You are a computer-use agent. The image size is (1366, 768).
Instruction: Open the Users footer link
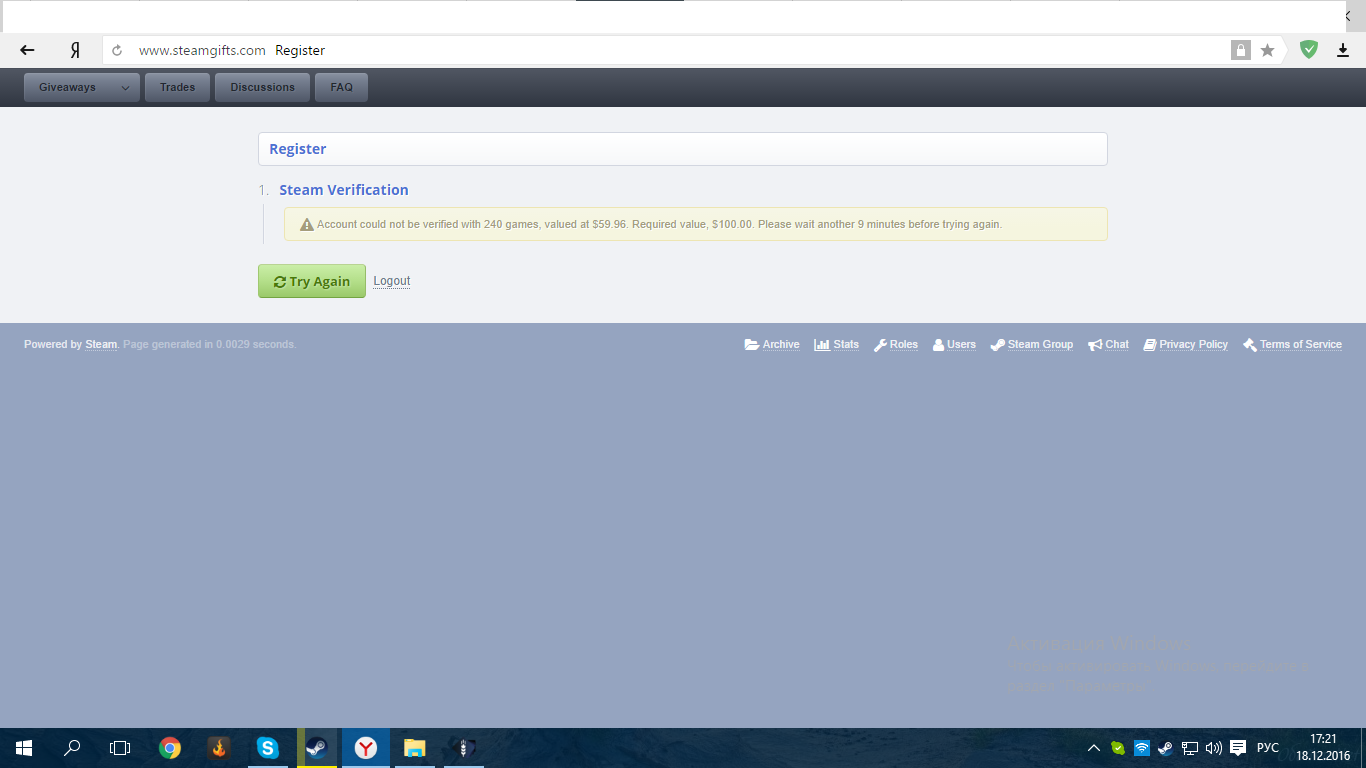point(954,344)
